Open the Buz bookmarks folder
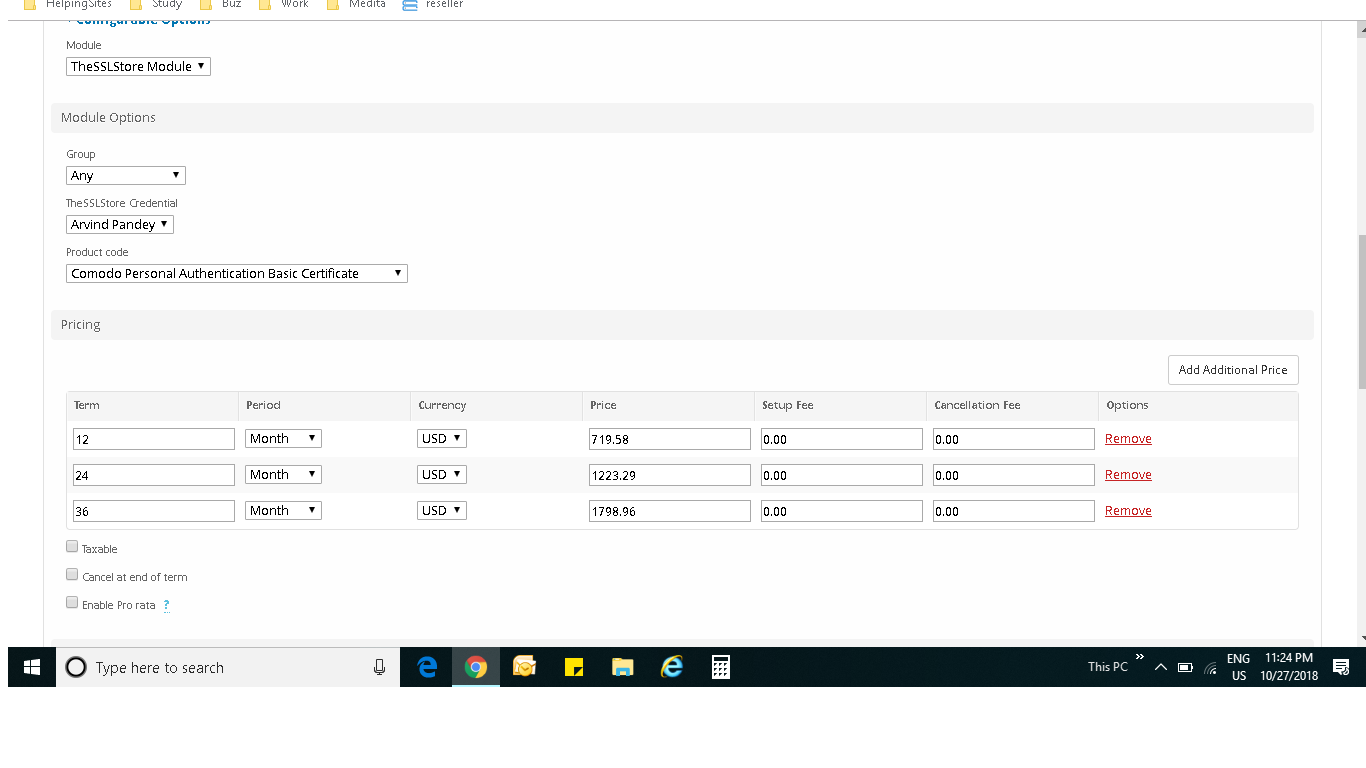This screenshot has width=1366, height=768. (221, 4)
